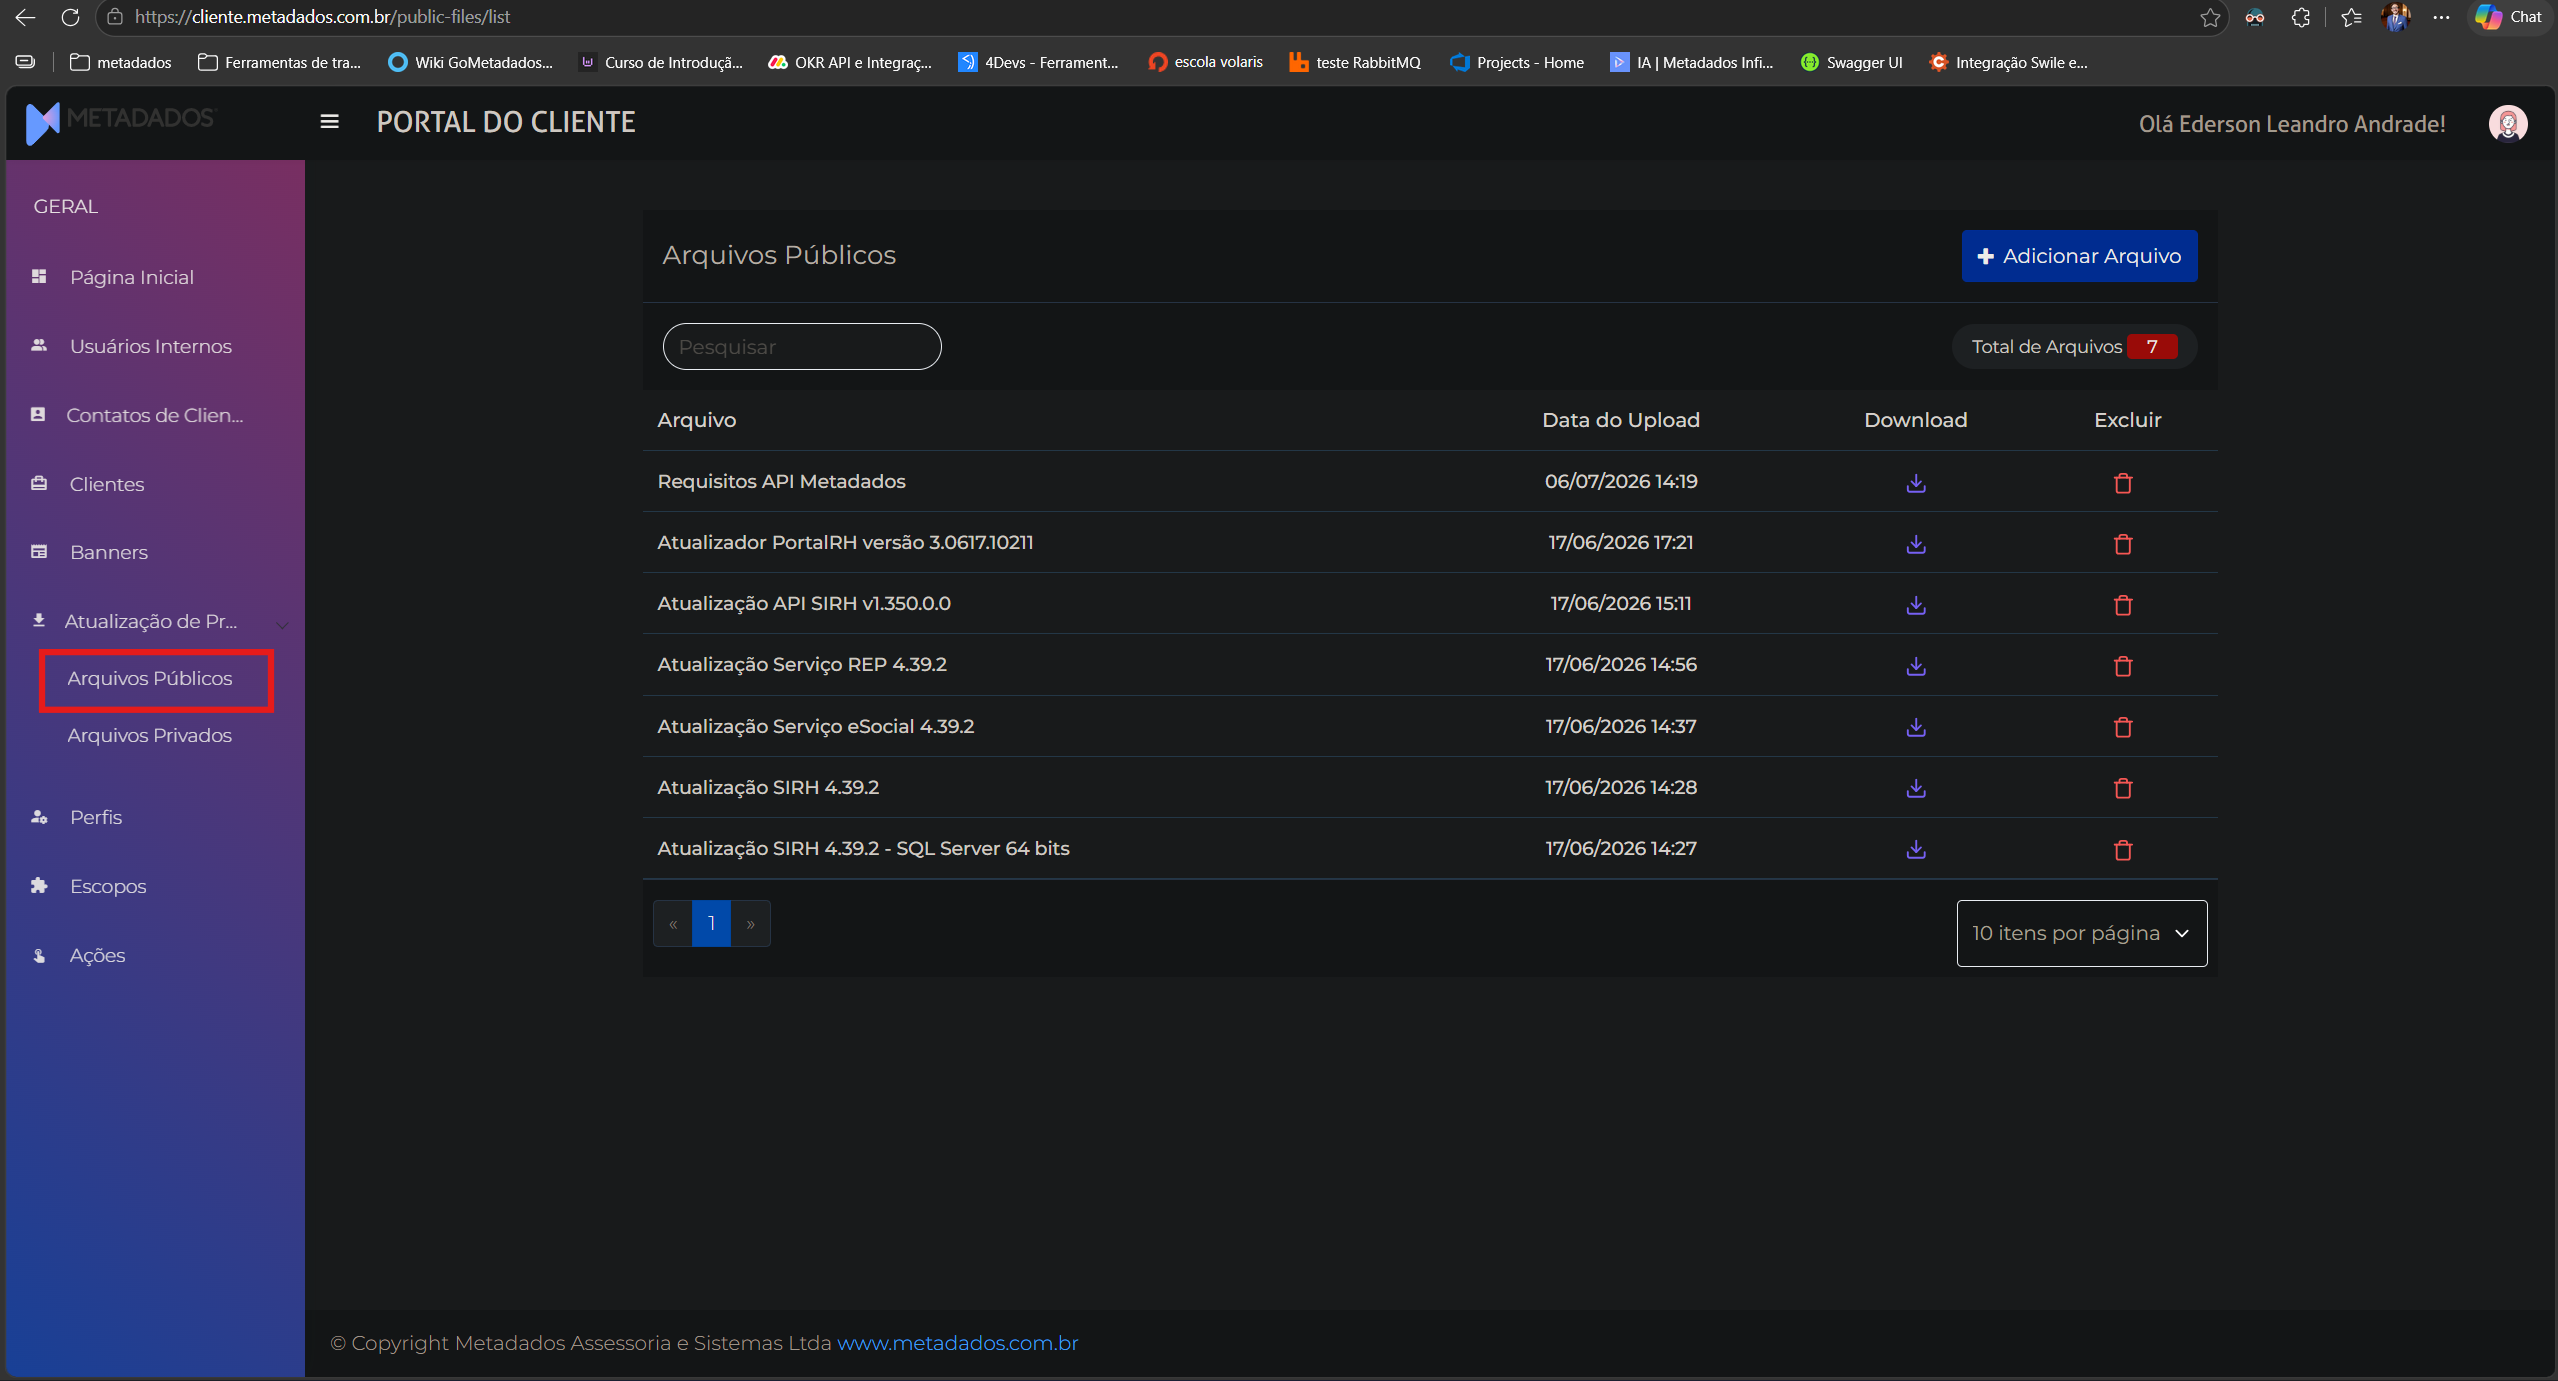The image size is (2558, 1381).
Task: Expand Atualização de Pr... sidebar section
Action: pos(160,621)
